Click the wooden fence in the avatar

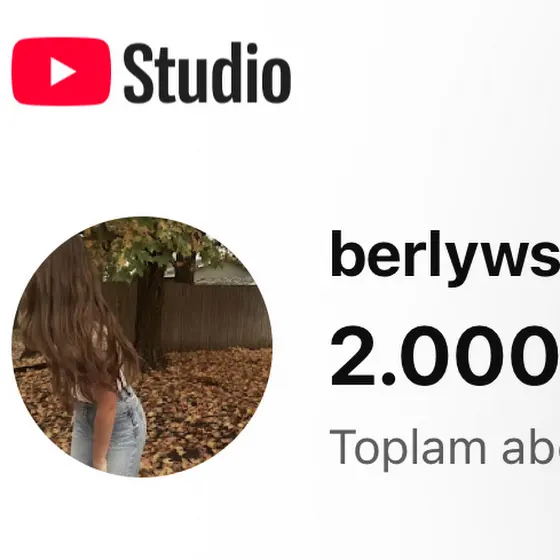tap(214, 316)
